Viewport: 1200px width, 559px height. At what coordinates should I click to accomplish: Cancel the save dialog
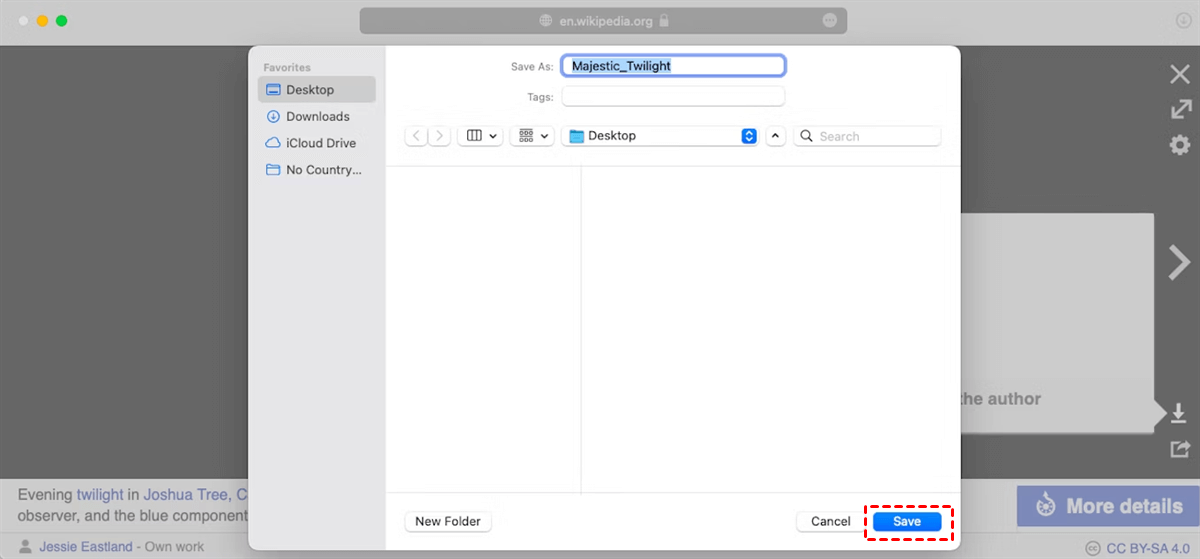[x=830, y=521]
